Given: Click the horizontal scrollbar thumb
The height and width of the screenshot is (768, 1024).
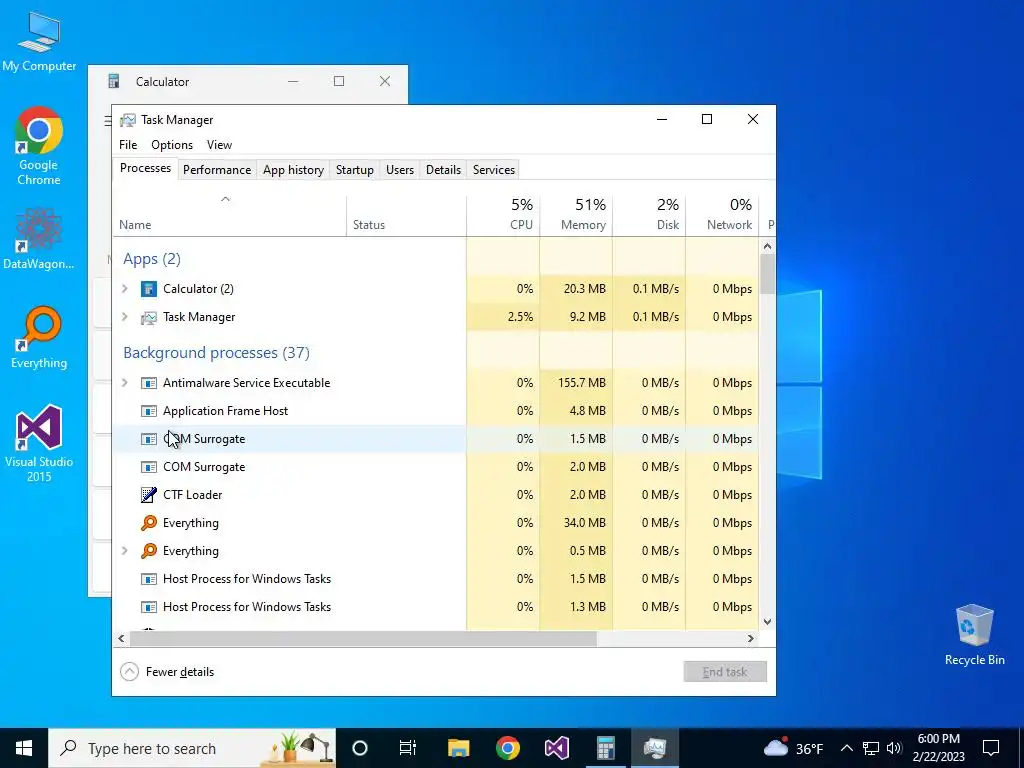Looking at the screenshot, I should point(363,638).
